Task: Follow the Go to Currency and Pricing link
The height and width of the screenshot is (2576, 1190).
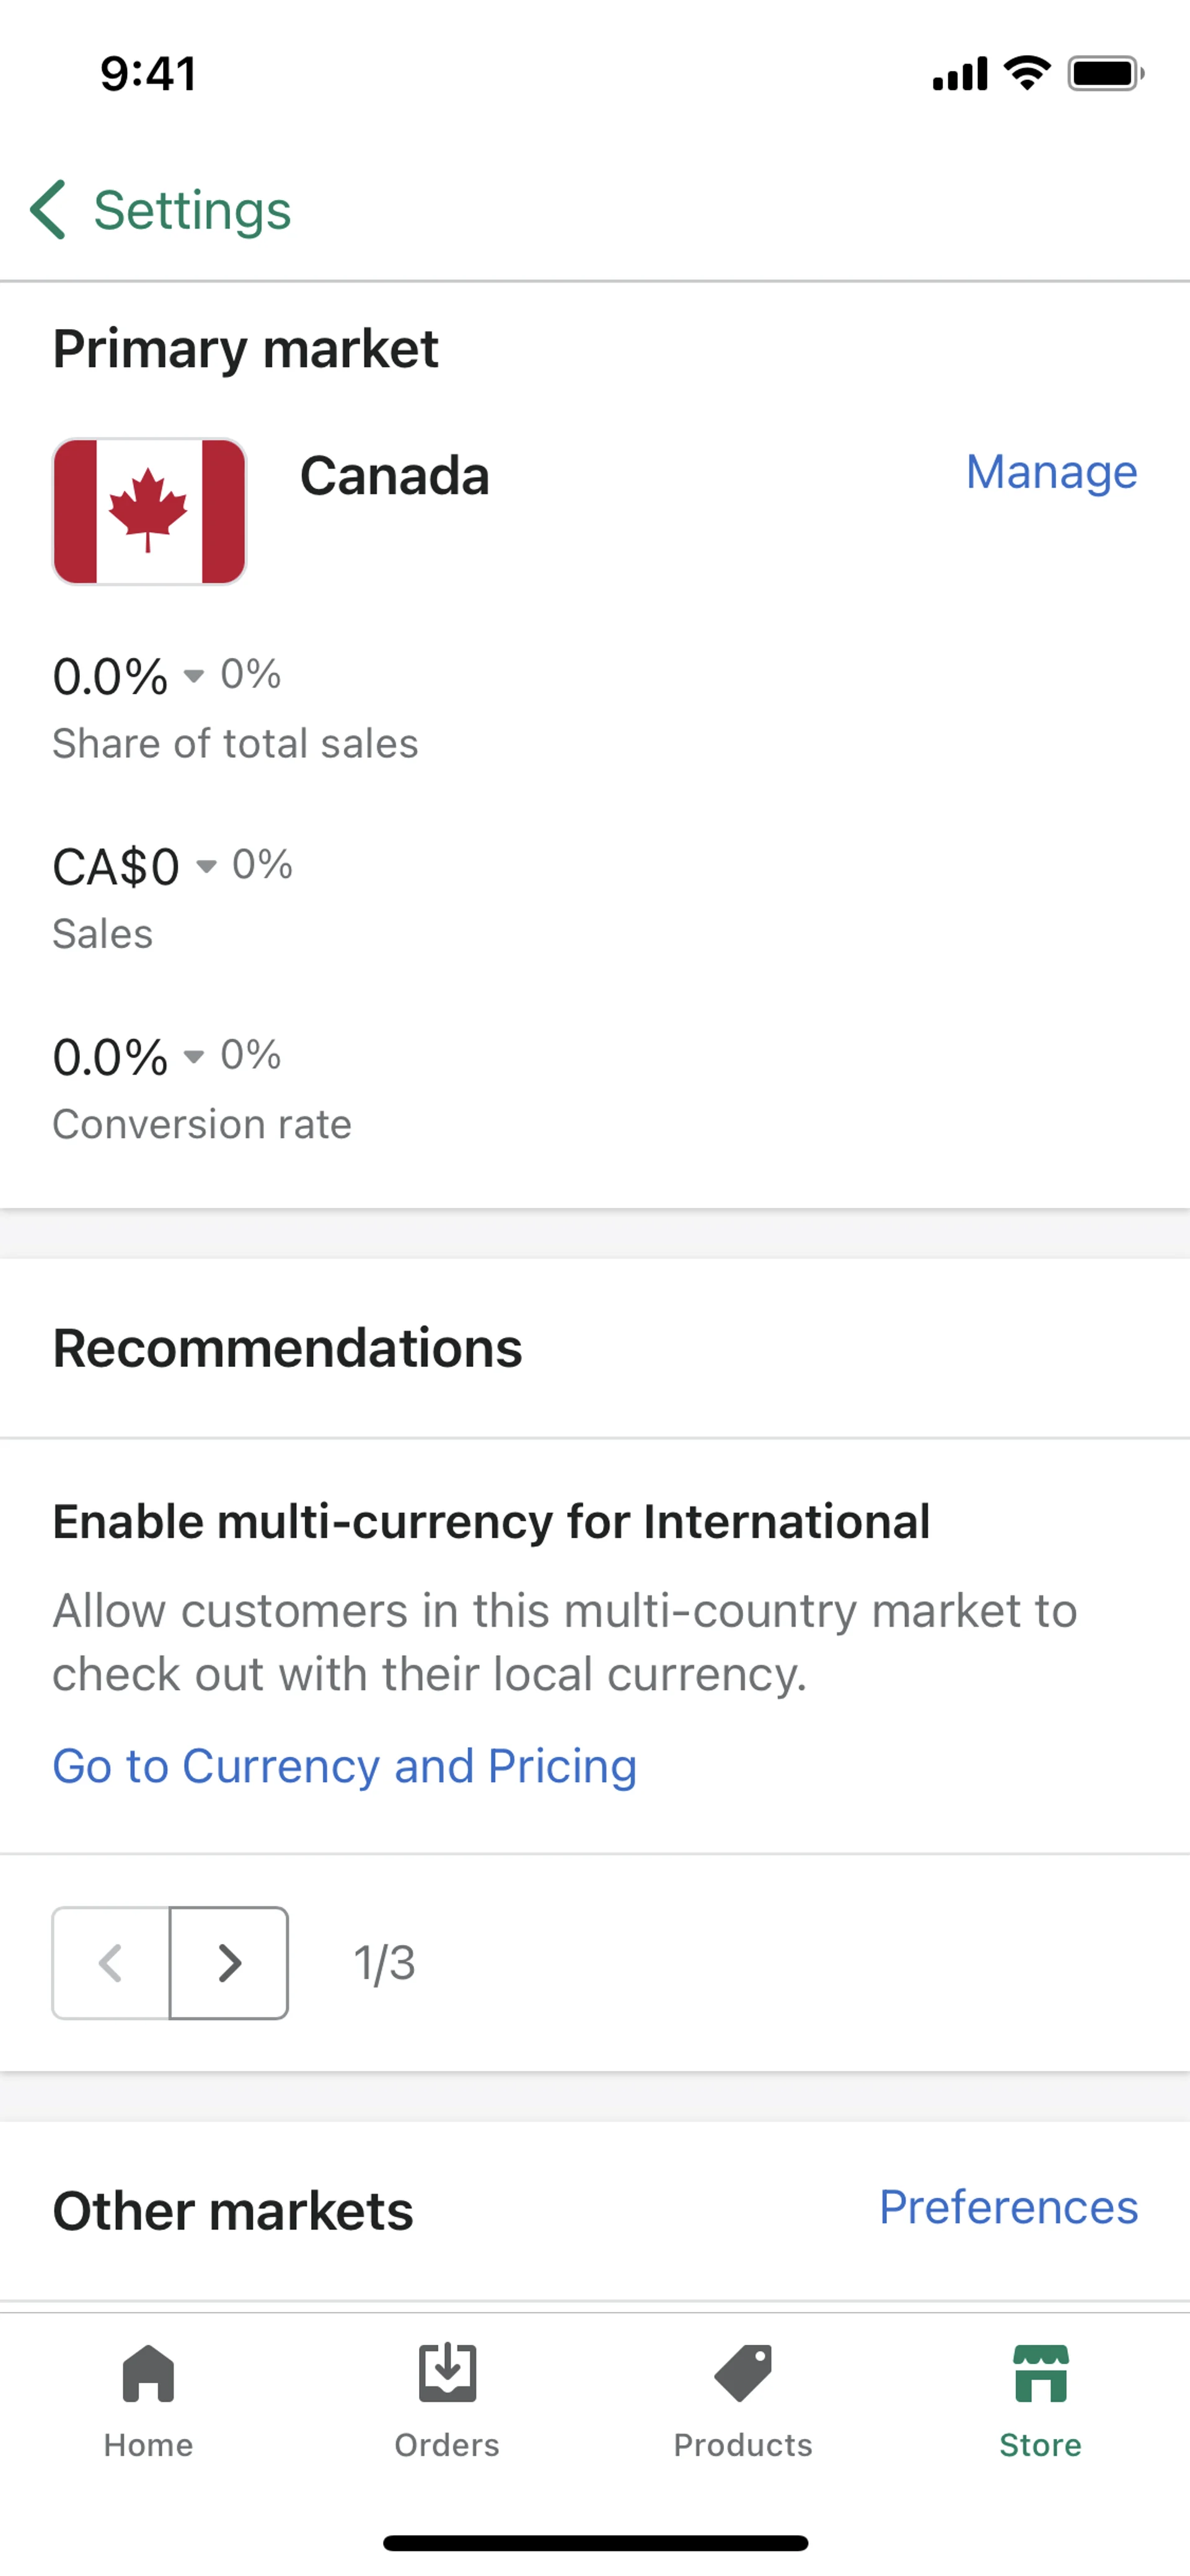Action: click(x=344, y=1766)
